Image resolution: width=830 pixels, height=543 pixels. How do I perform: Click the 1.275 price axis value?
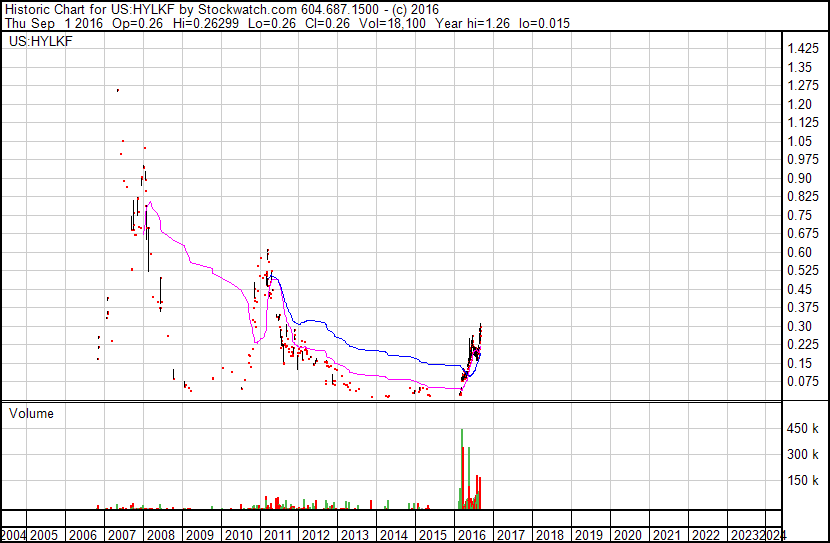point(803,85)
